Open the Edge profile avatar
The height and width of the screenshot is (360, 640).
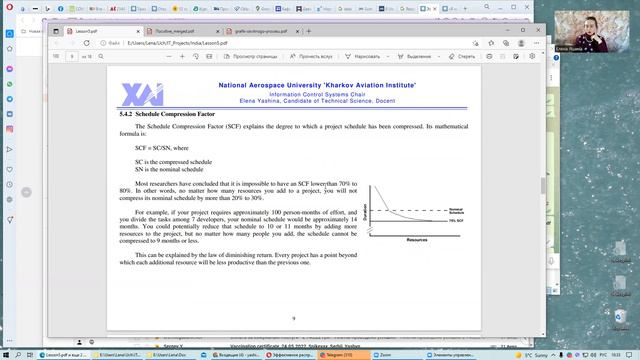point(521,43)
